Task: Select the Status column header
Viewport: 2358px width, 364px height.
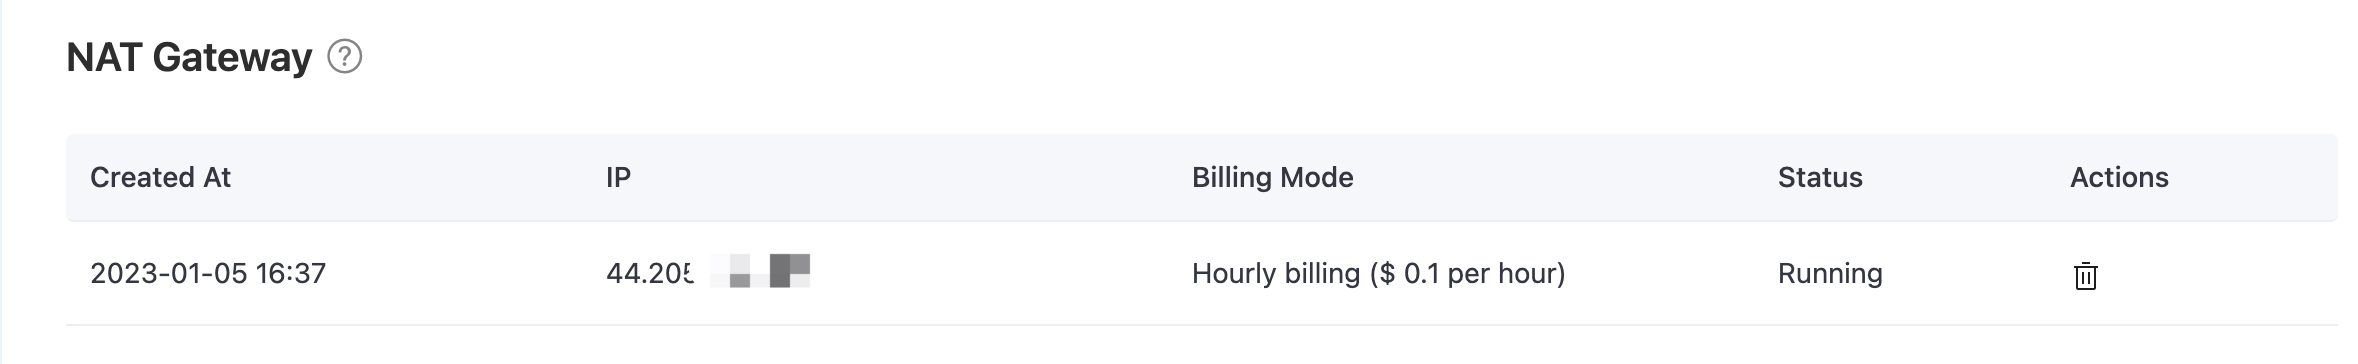Action: click(x=1820, y=177)
